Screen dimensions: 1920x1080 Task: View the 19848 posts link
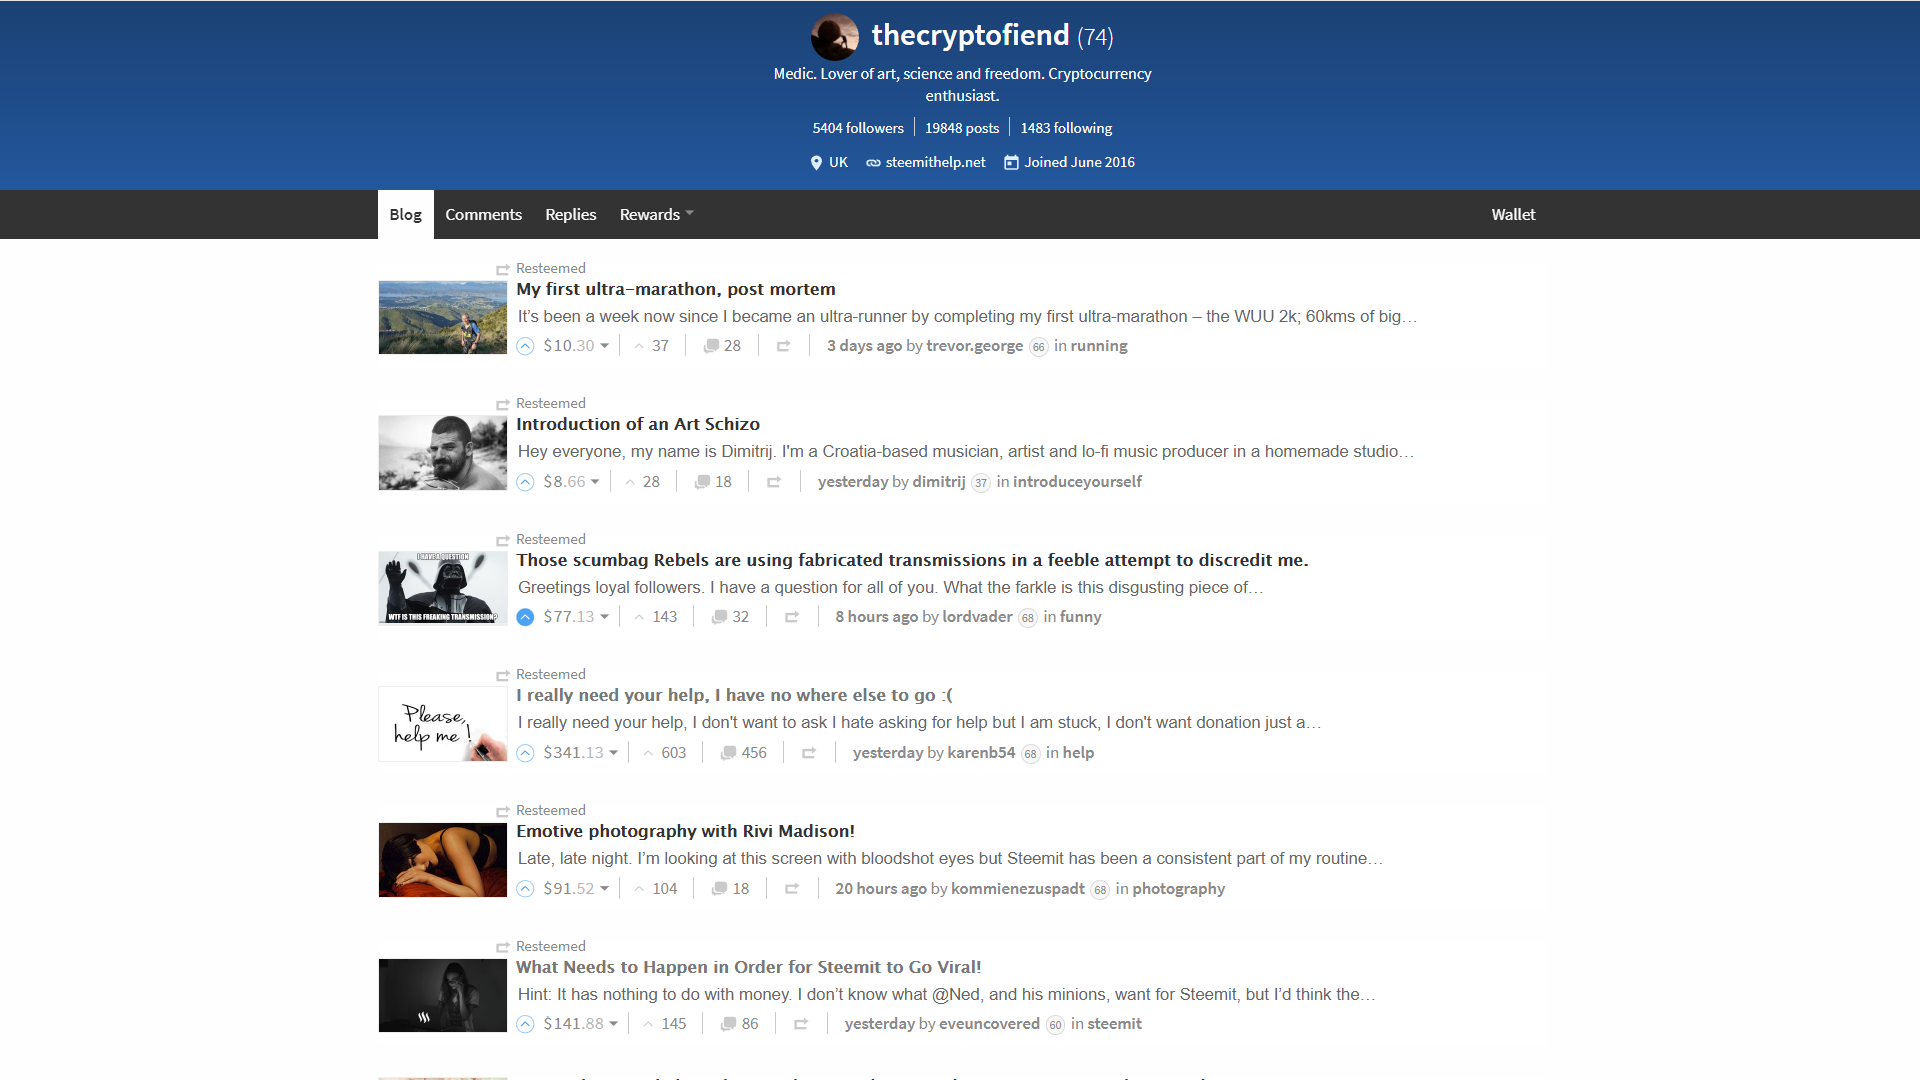pos(962,128)
